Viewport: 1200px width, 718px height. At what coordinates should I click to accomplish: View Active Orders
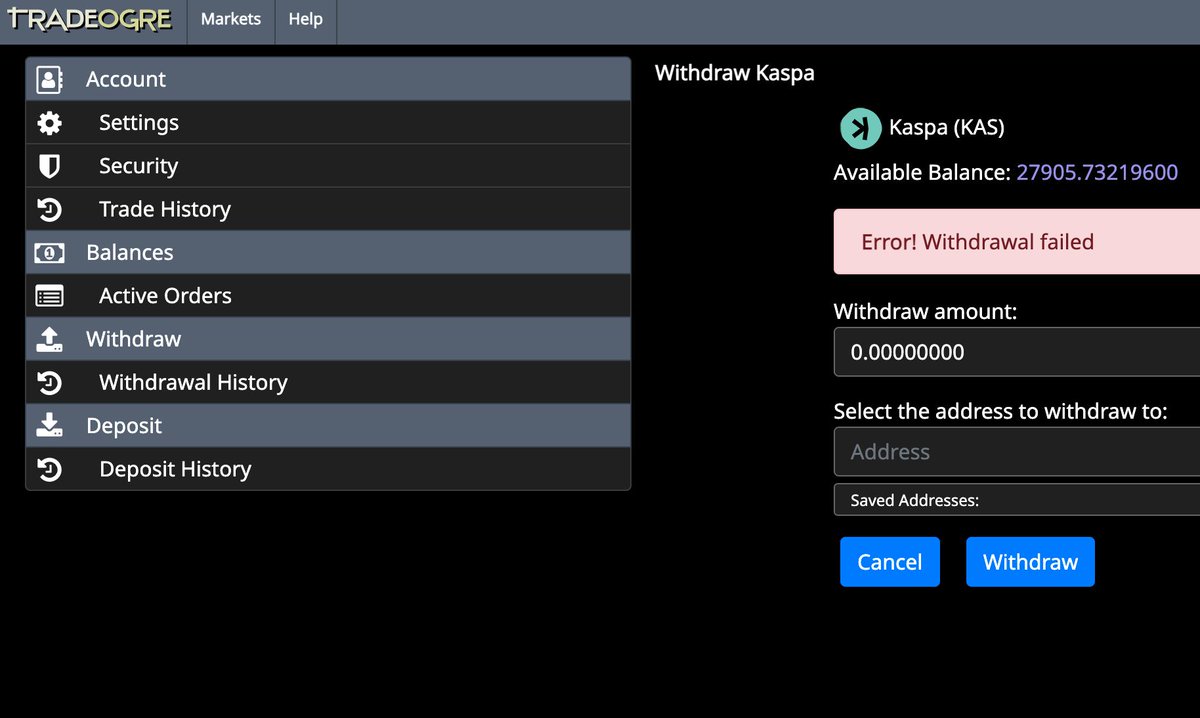point(328,296)
